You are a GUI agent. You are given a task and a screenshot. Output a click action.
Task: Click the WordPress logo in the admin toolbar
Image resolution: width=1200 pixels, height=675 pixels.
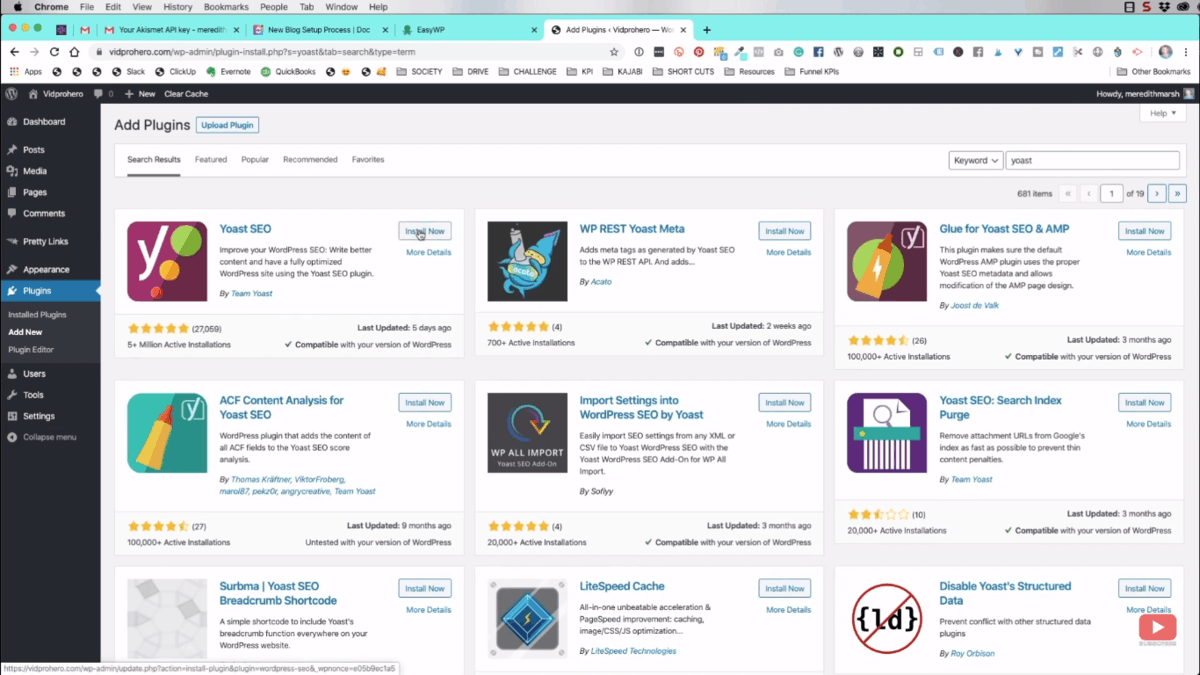point(11,94)
